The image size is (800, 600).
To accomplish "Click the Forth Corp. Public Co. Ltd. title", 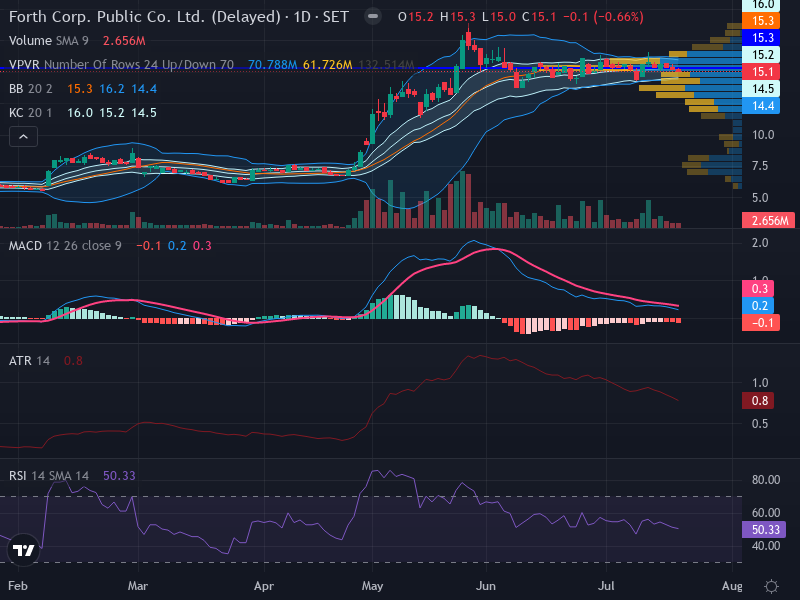I will [x=179, y=17].
